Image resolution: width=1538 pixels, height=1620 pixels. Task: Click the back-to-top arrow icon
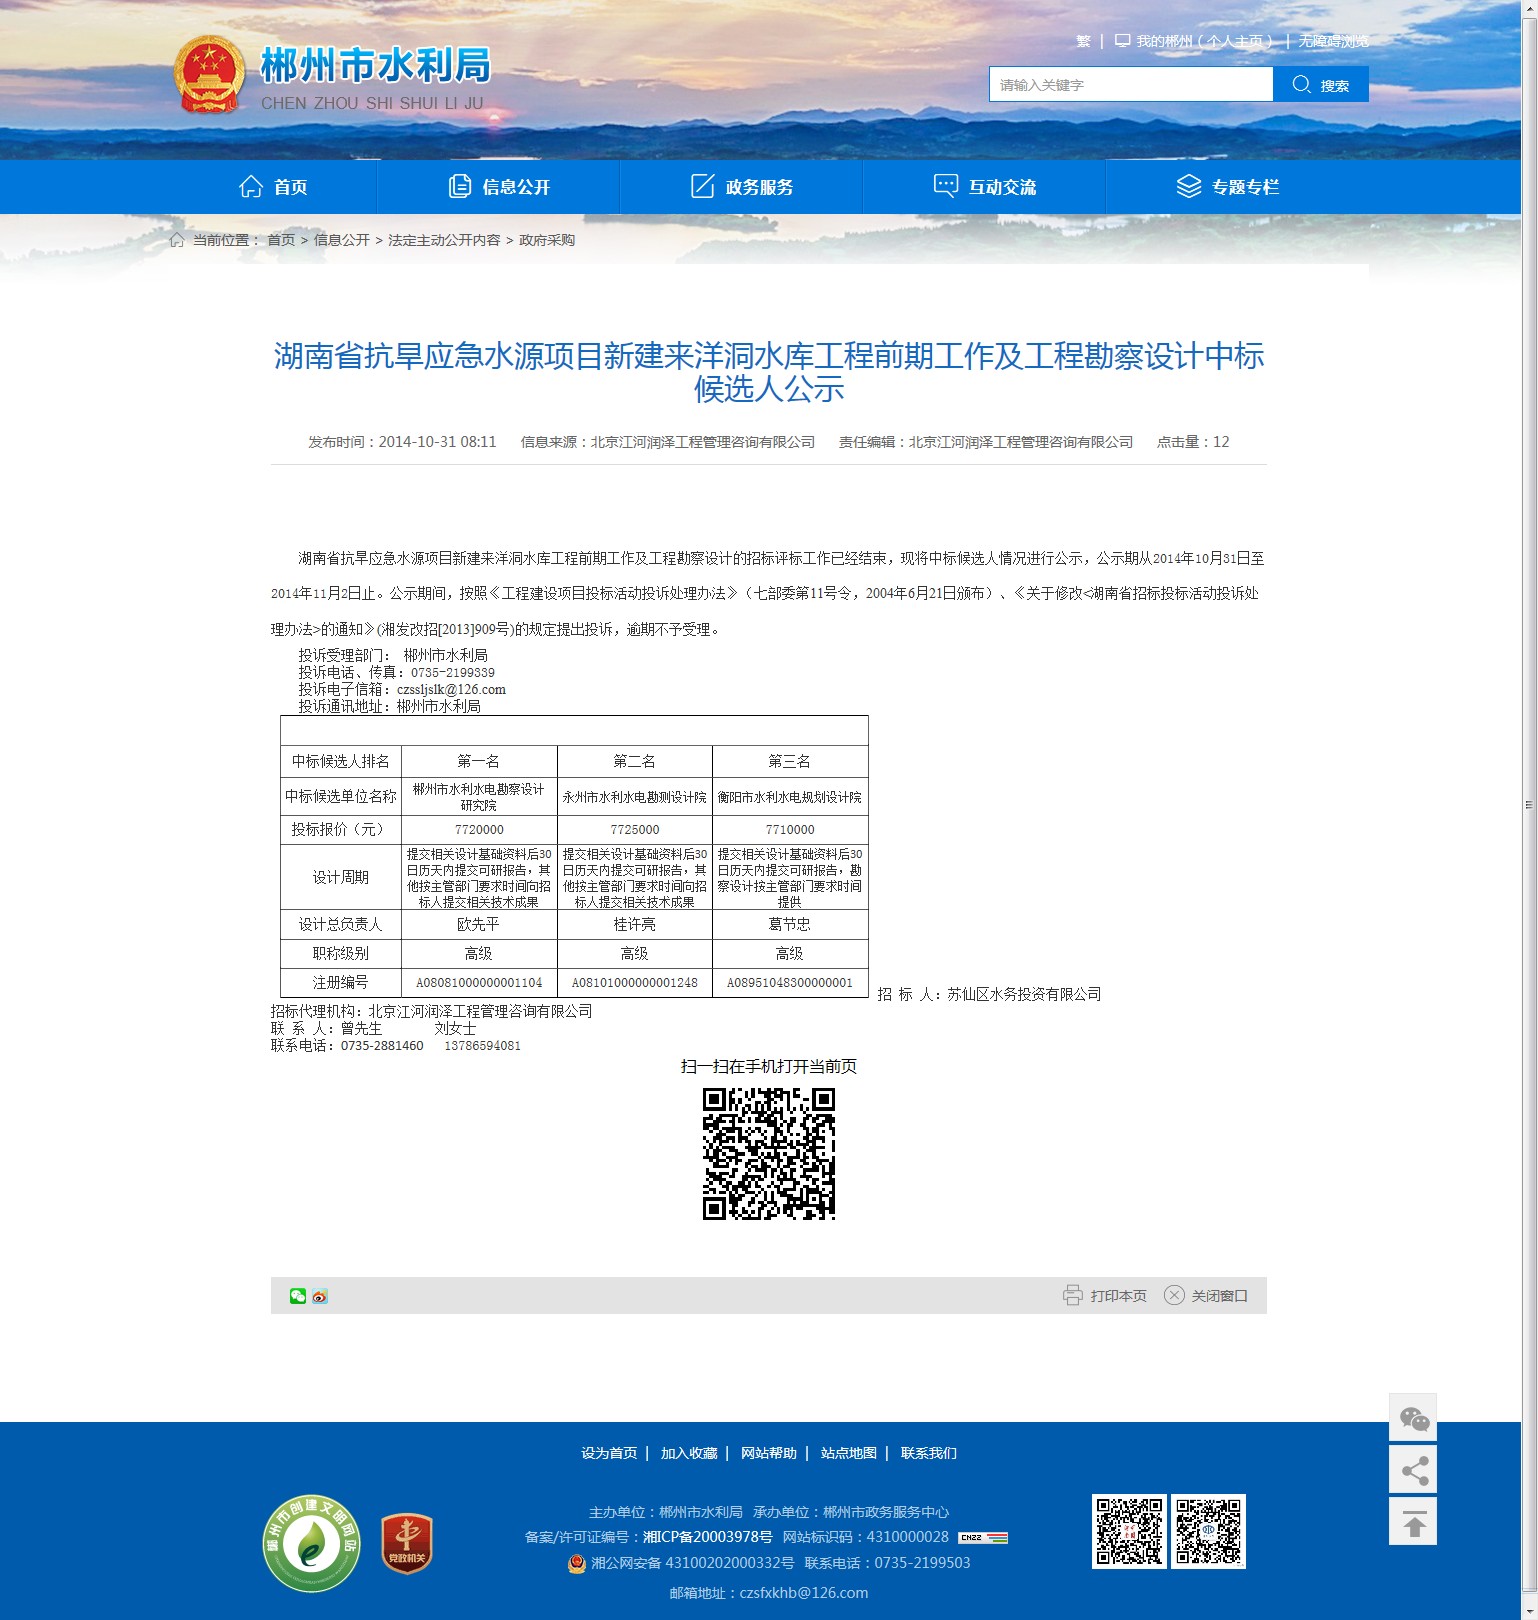1413,1522
